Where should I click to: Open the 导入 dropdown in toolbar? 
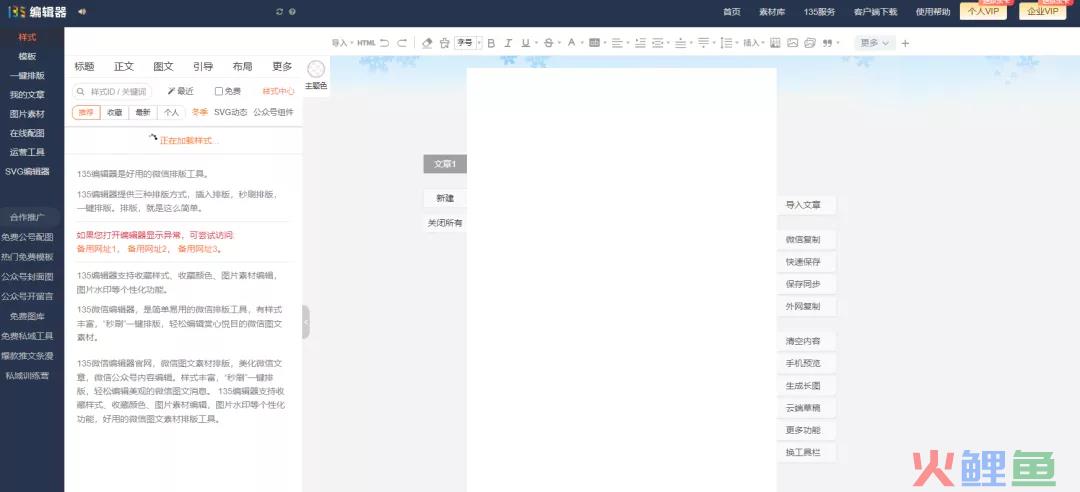coord(342,43)
